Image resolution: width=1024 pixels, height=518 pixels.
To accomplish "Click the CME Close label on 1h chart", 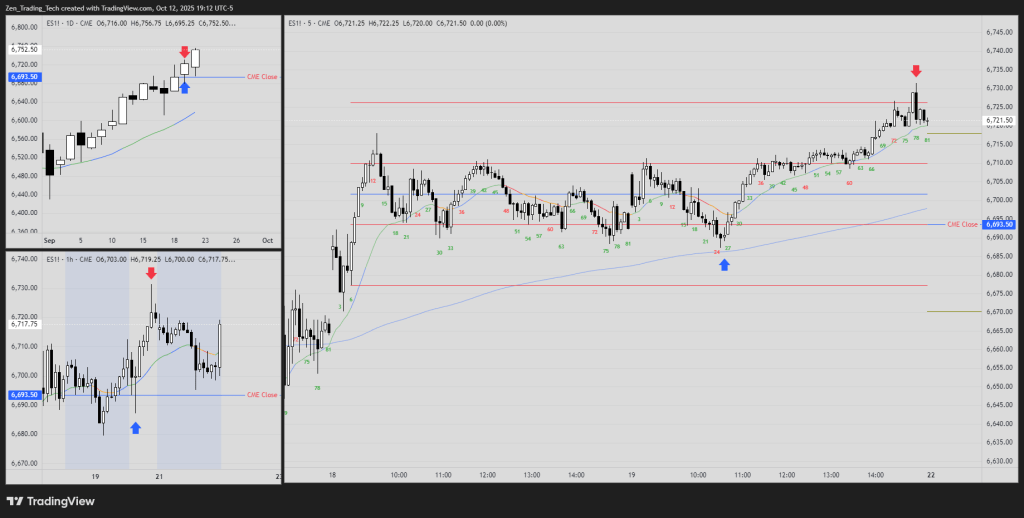I will pos(261,396).
